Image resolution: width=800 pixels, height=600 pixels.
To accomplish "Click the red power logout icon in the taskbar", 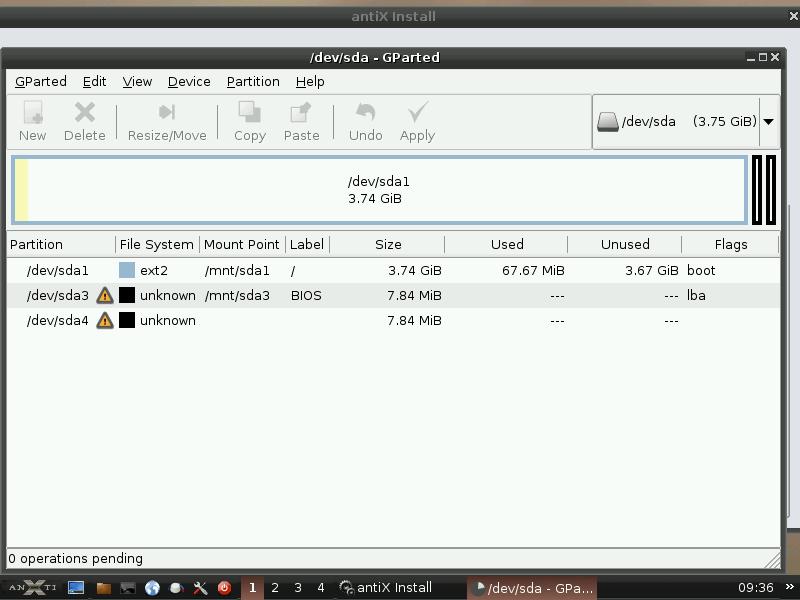I will click(x=224, y=588).
